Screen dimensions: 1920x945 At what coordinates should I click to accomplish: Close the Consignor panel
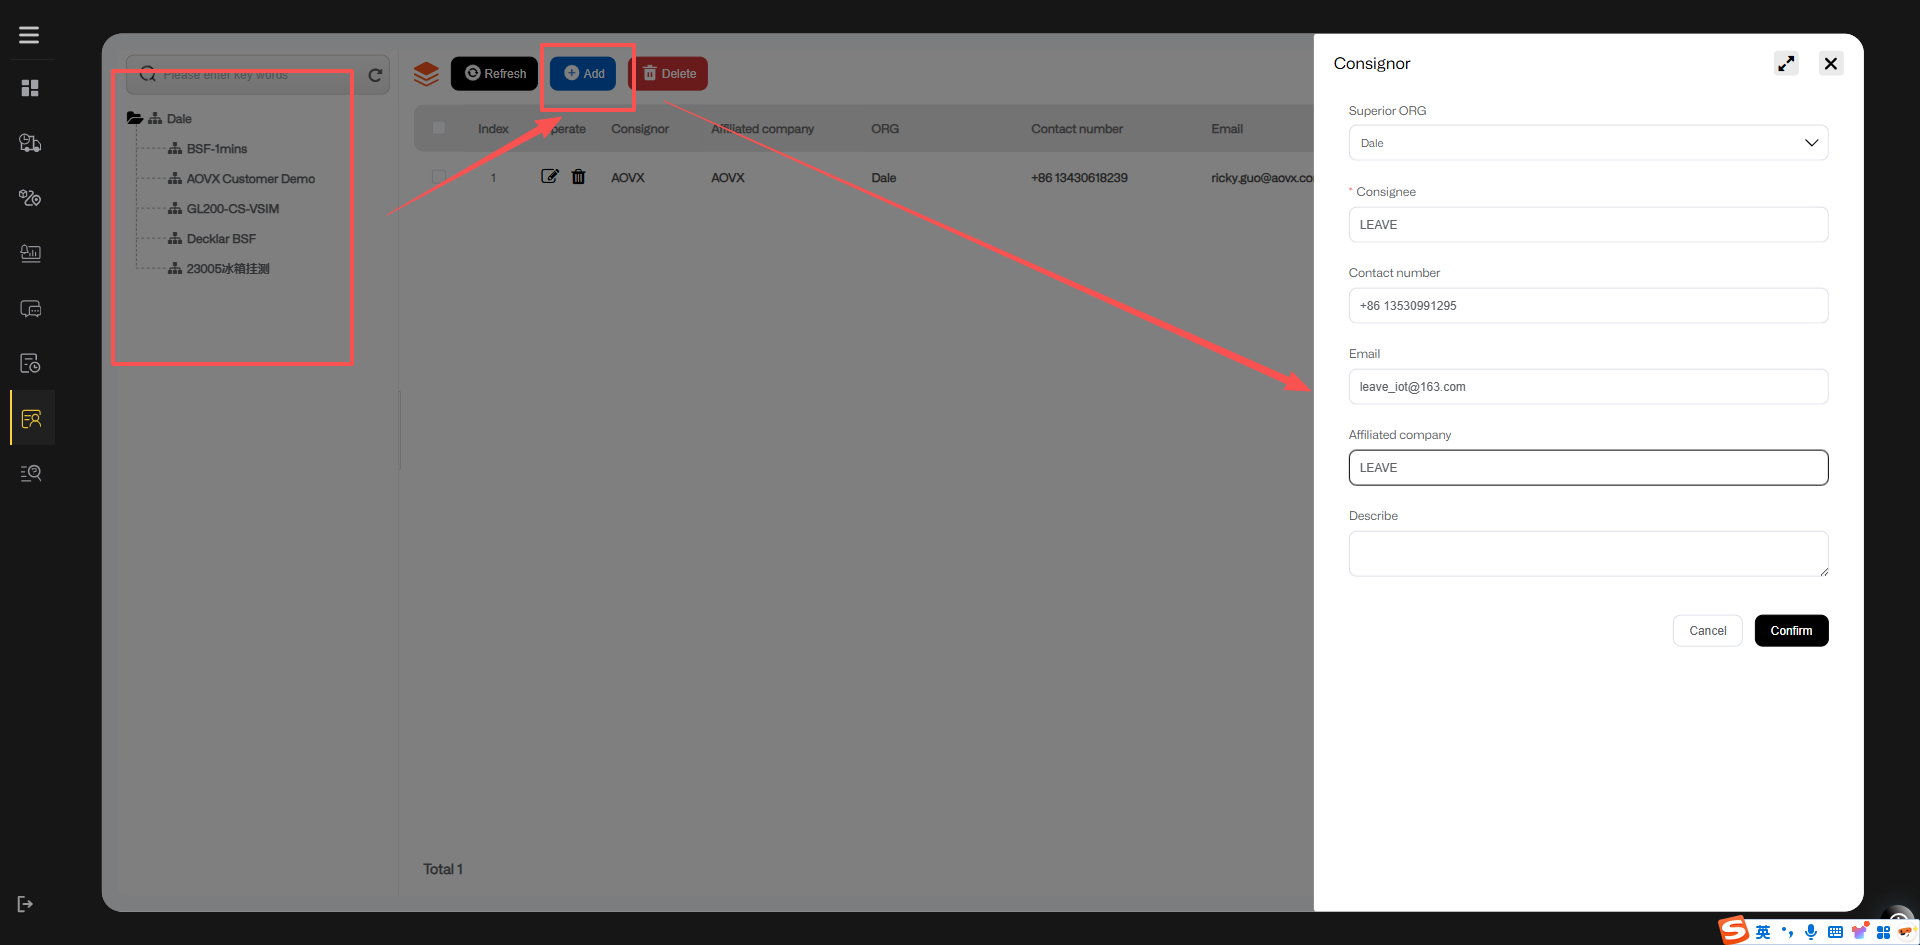click(x=1830, y=64)
